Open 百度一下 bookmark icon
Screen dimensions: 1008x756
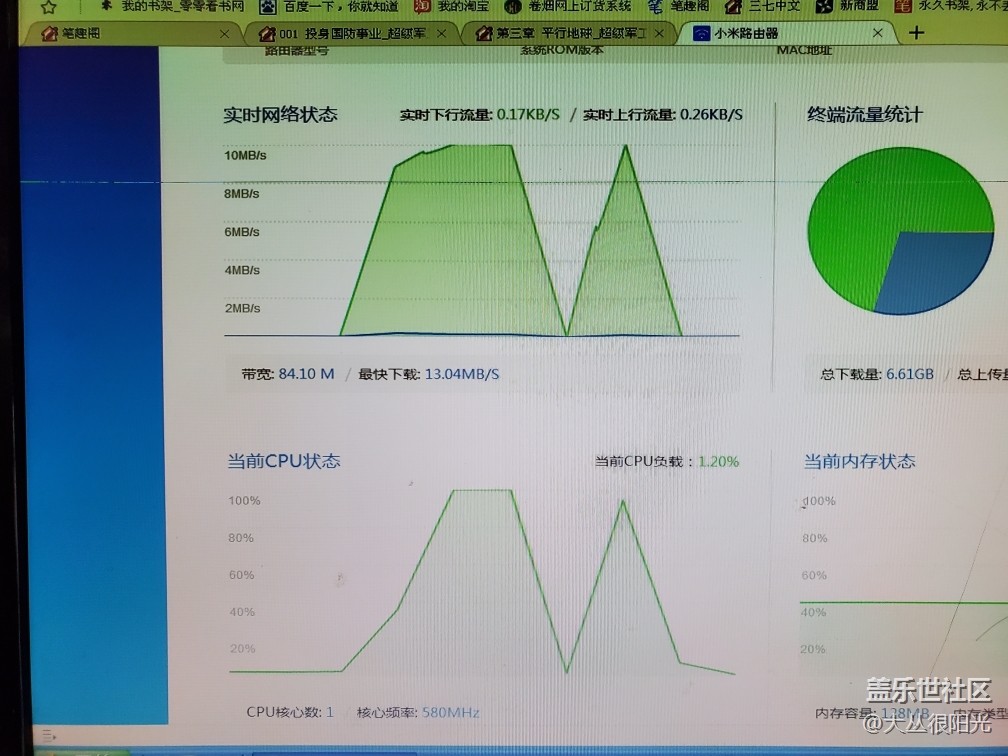click(x=267, y=6)
